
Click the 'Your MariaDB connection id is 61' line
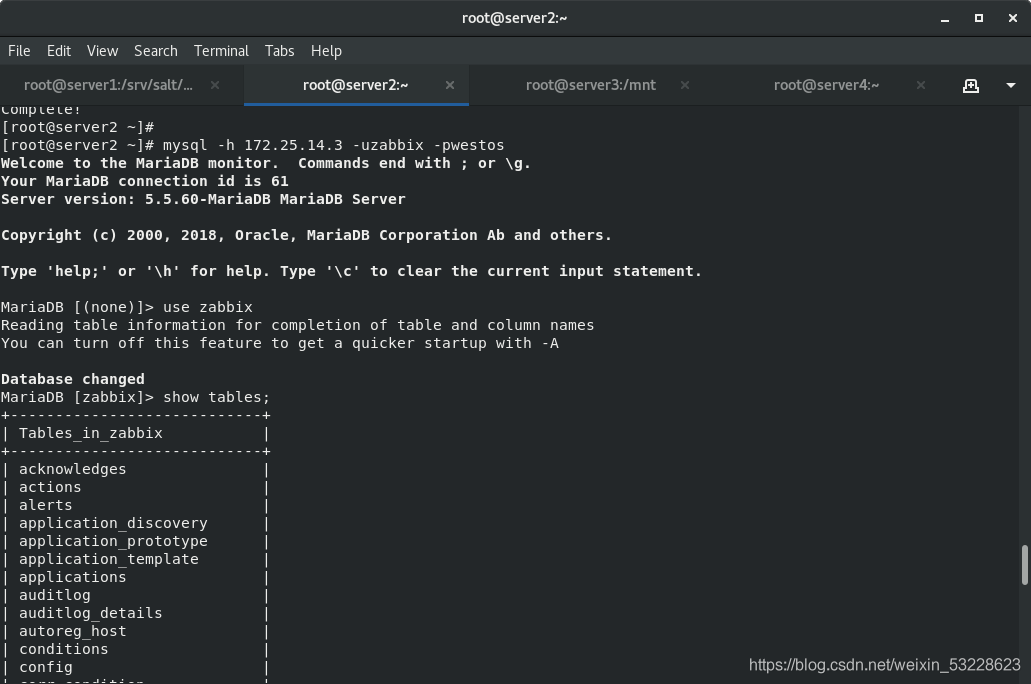[x=145, y=182]
